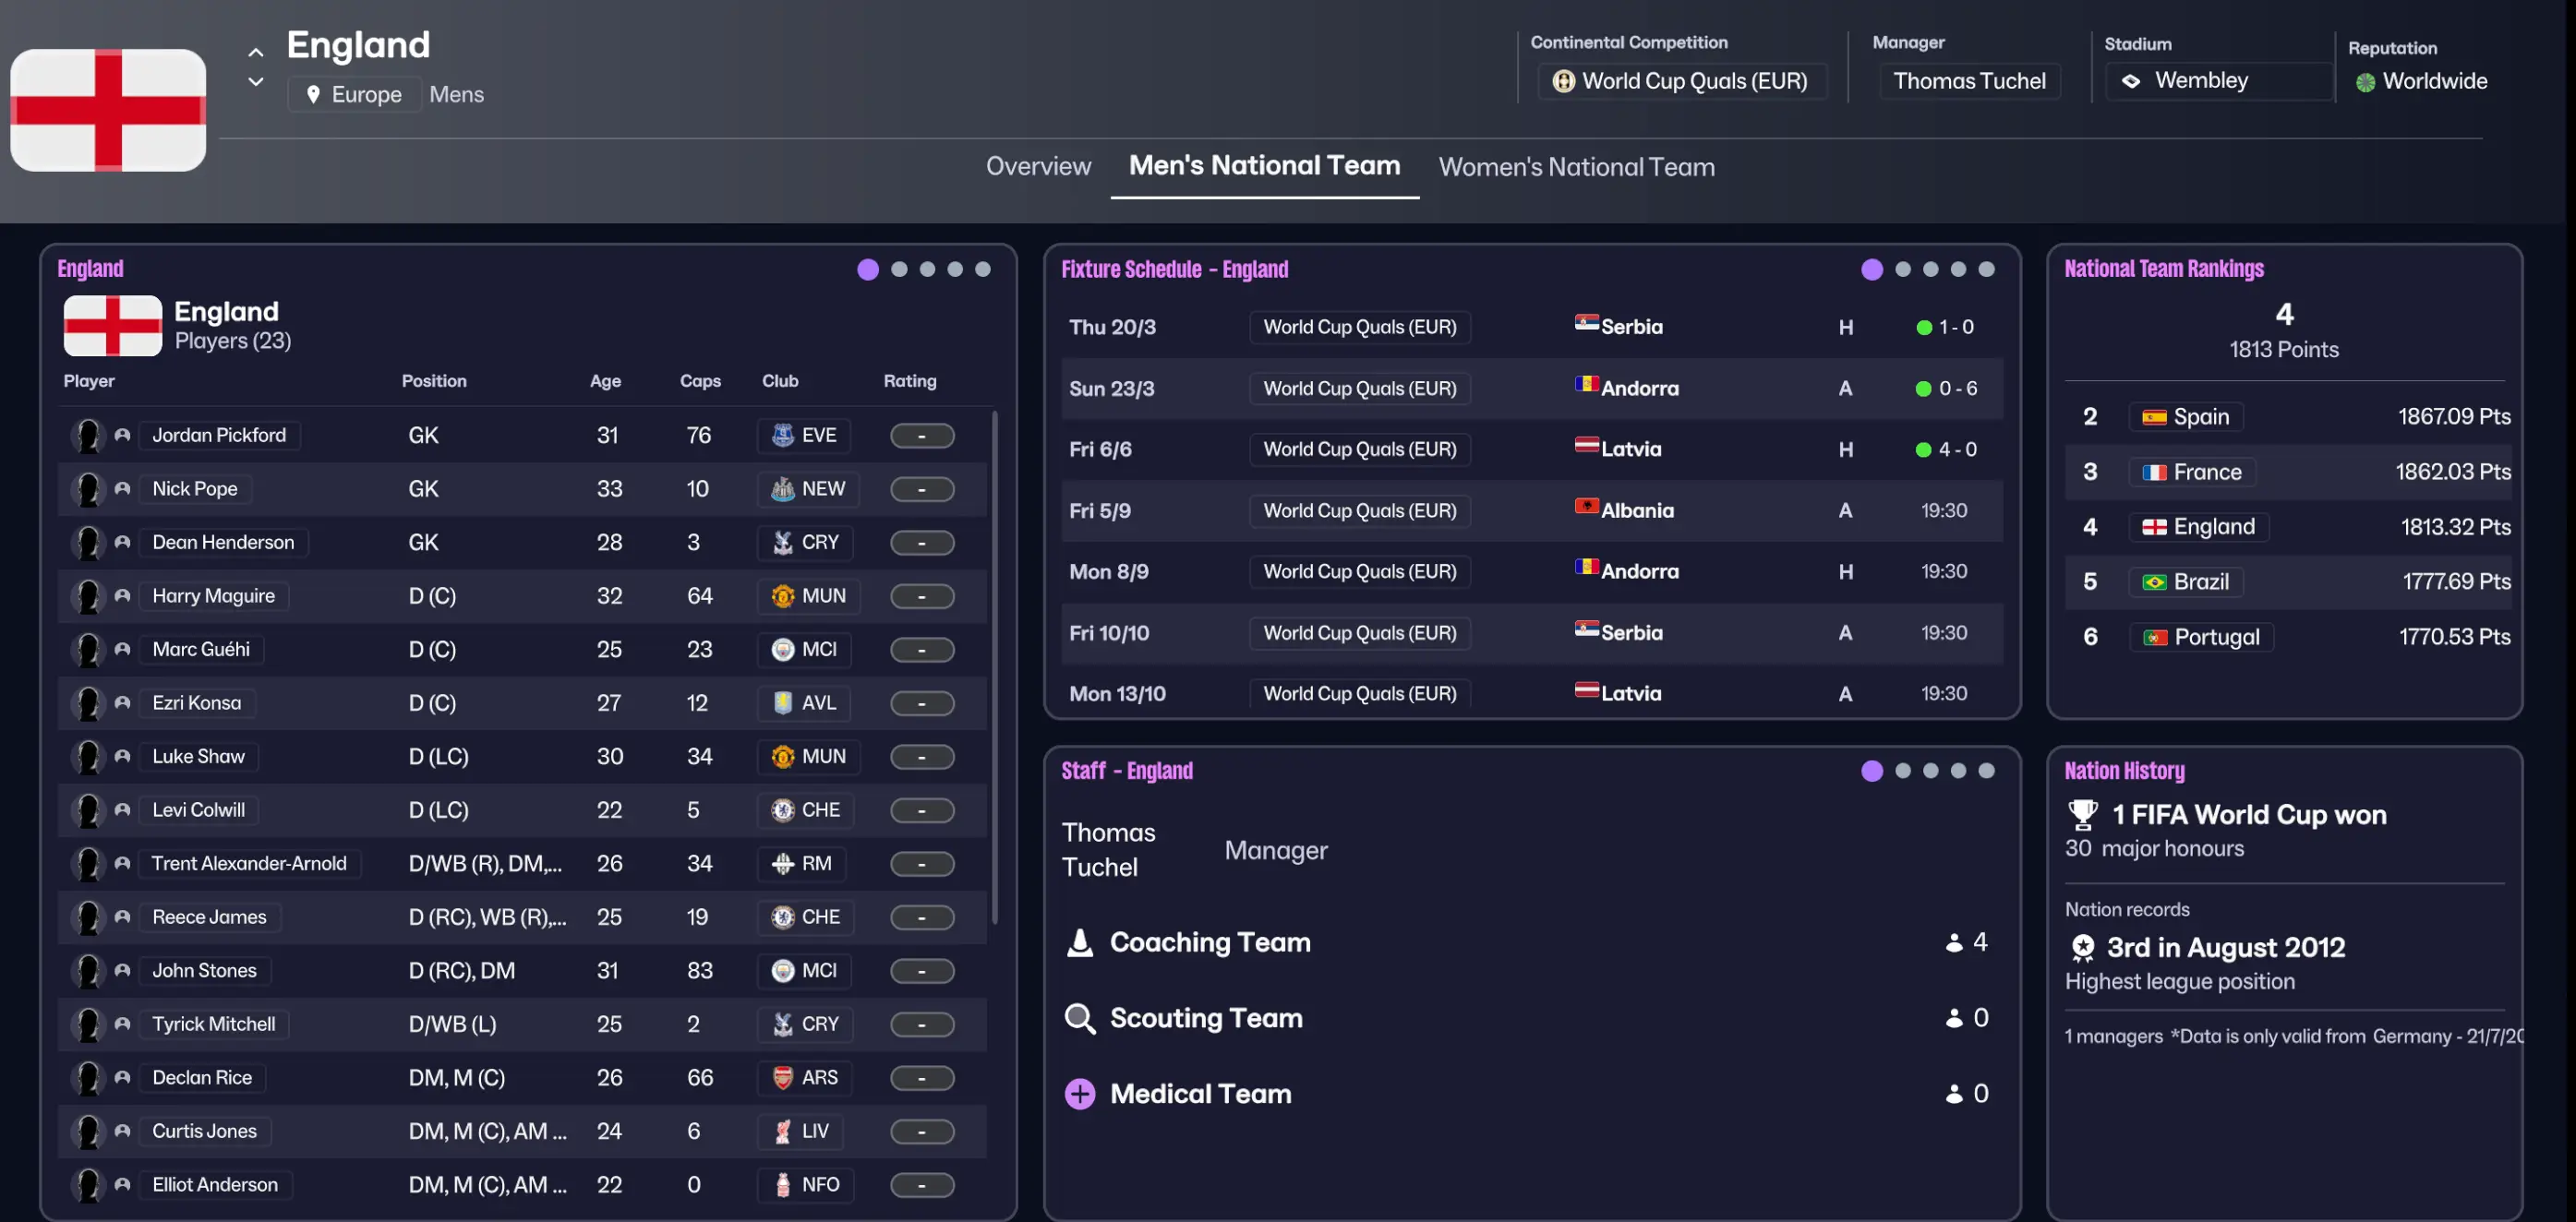Open Harry Maguire player profile

213,596
